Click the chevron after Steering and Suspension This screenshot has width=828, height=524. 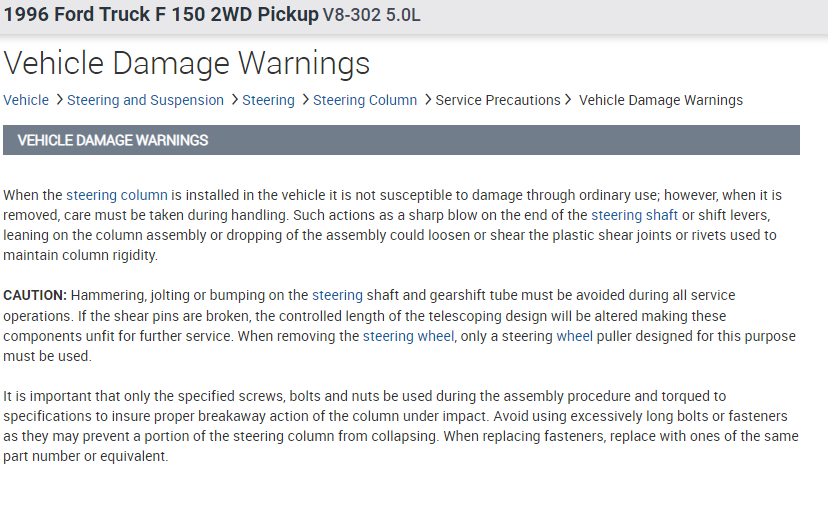pyautogui.click(x=234, y=100)
